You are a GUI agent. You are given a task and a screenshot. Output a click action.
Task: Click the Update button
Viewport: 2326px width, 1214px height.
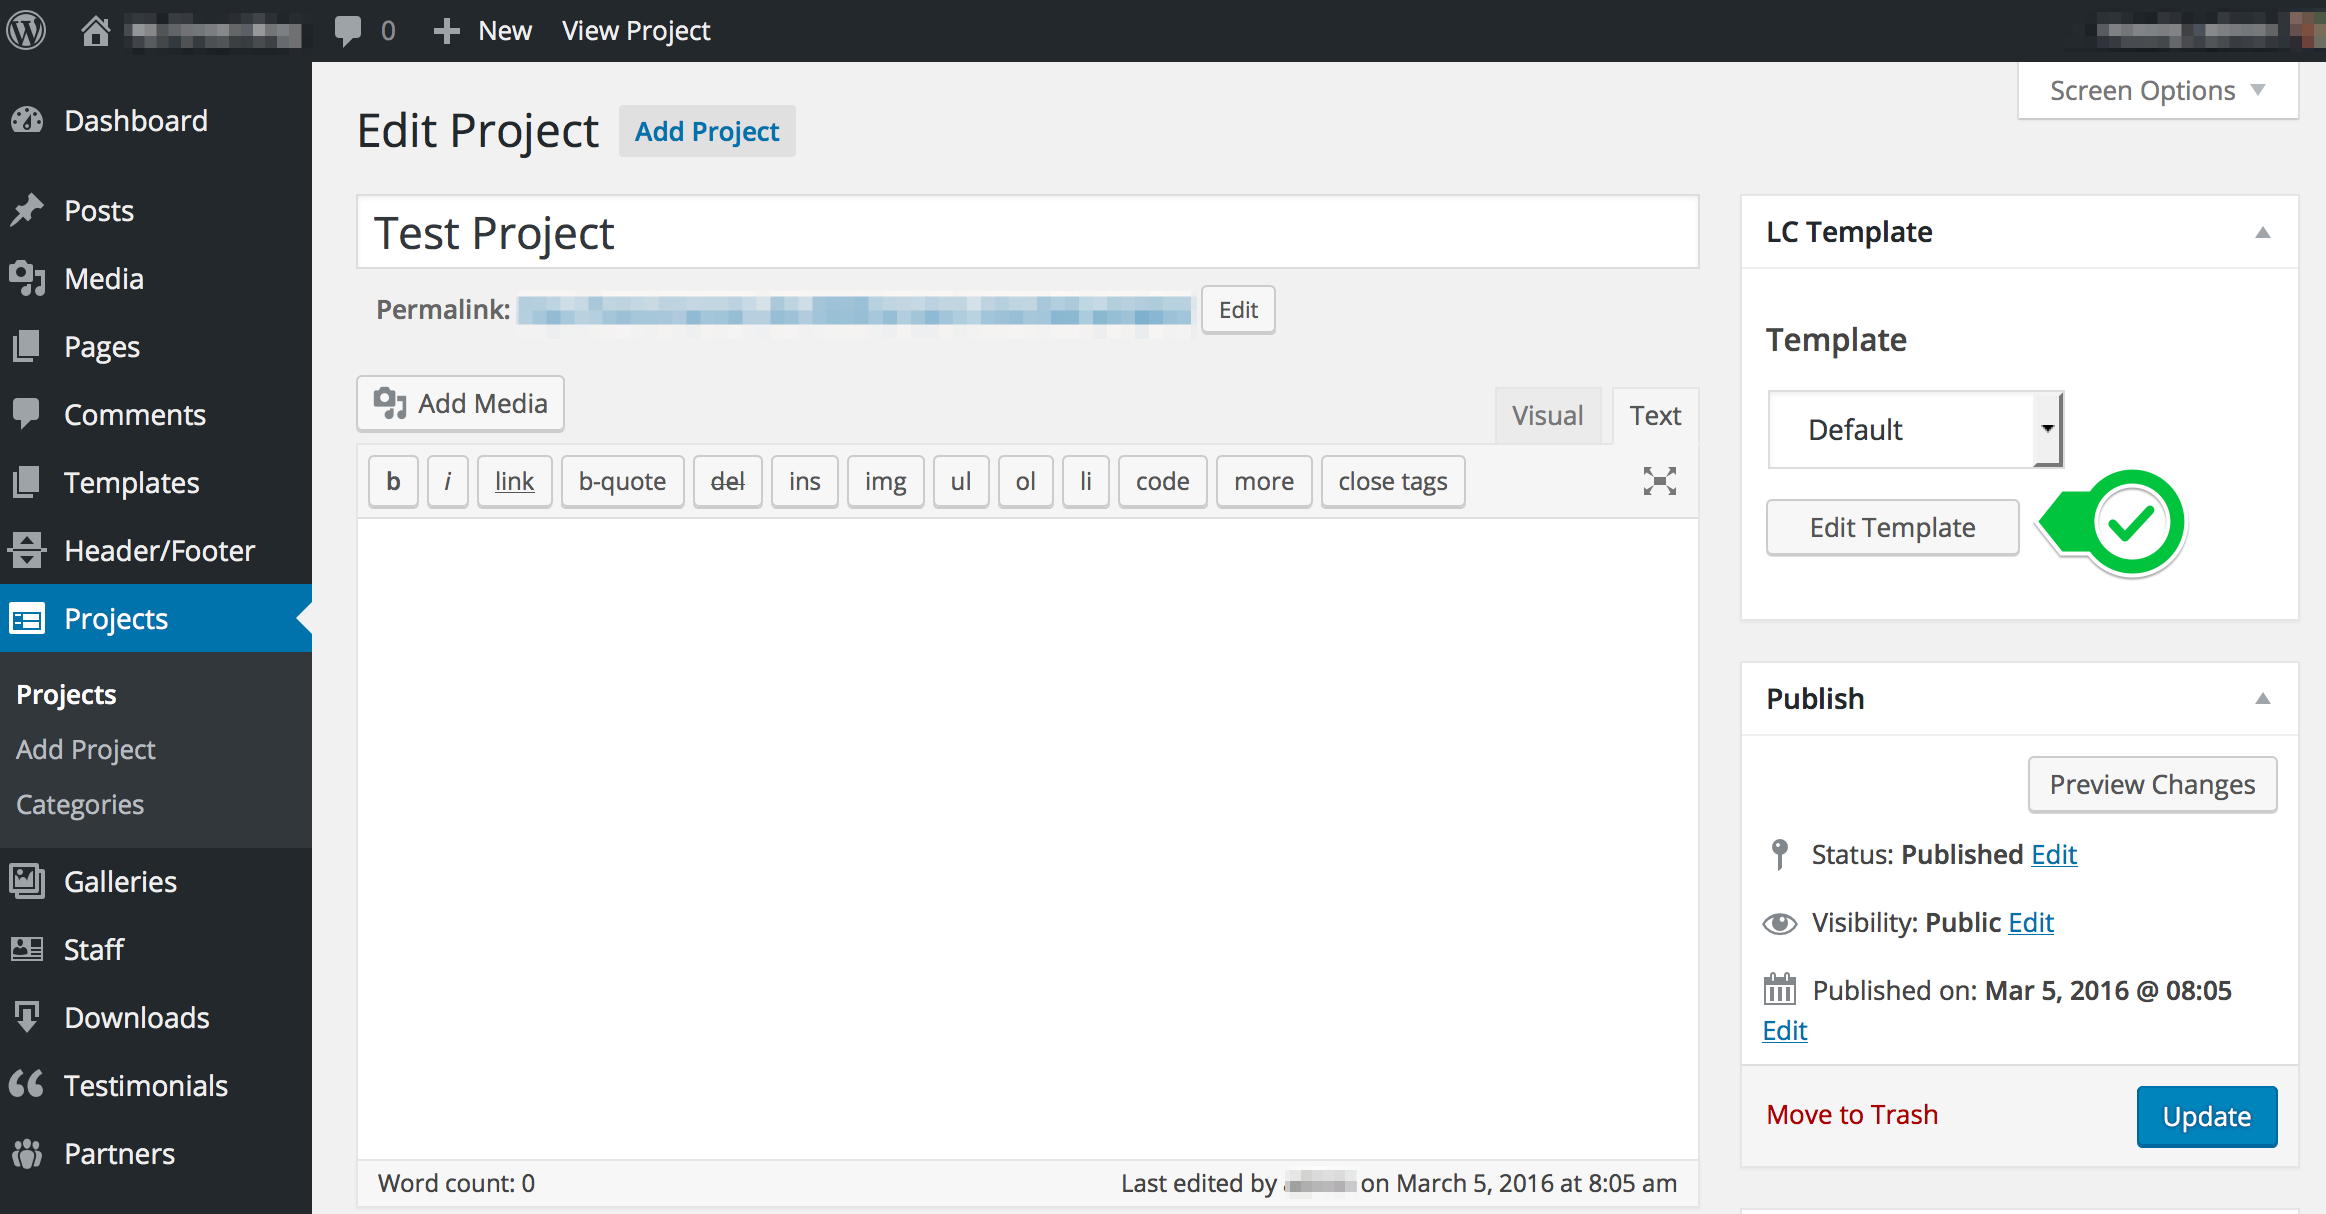[x=2207, y=1116]
